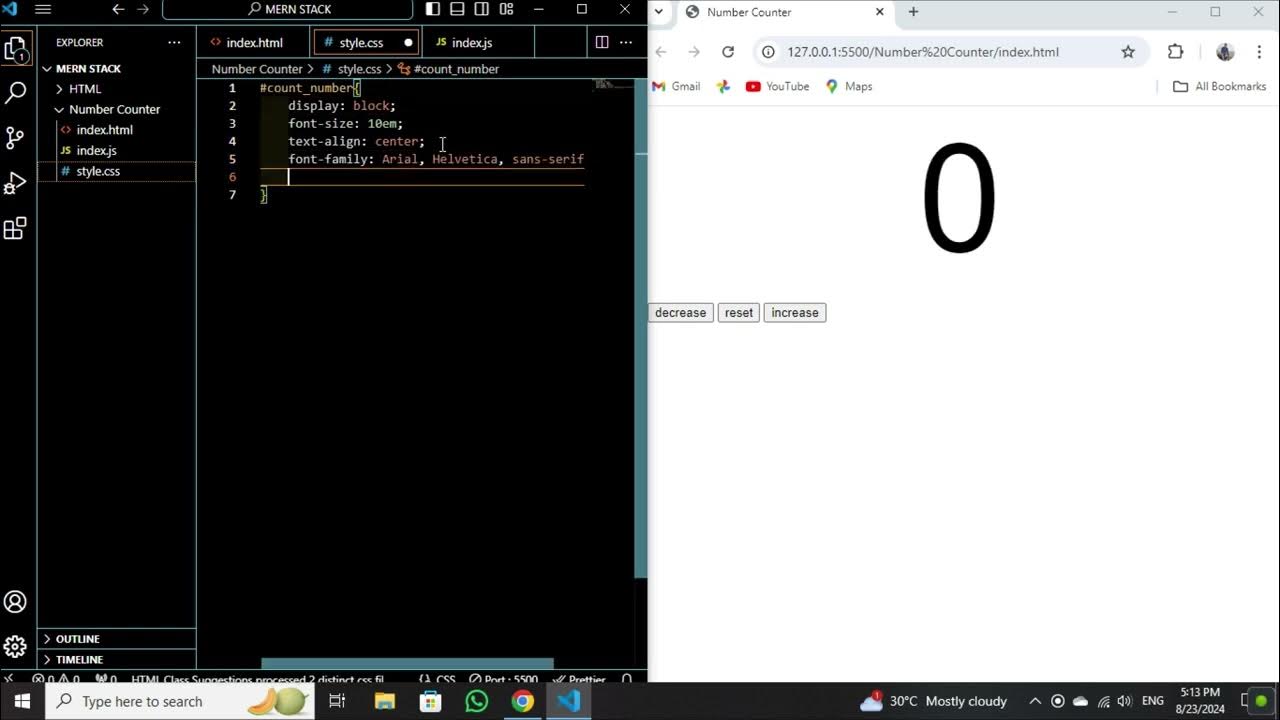1280x720 pixels.
Task: Open the Google Photos bookmark icon
Action: tap(723, 87)
